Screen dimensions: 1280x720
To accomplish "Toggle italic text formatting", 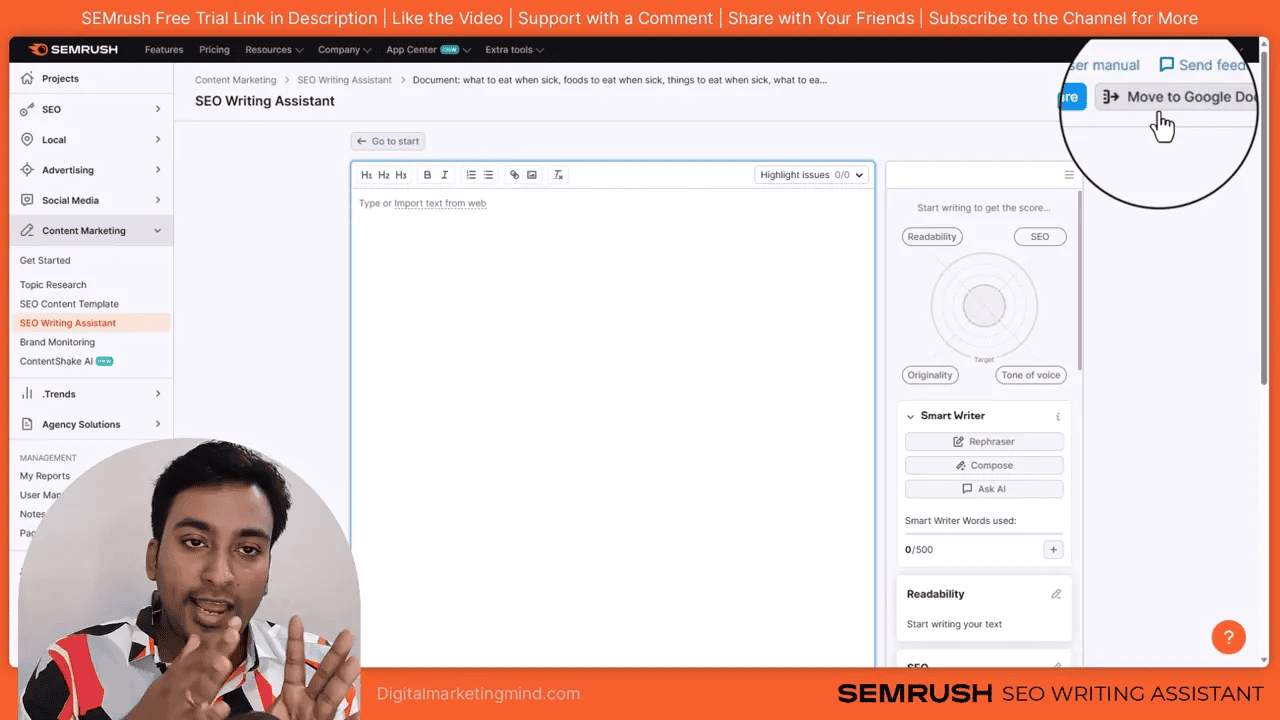I will point(444,174).
